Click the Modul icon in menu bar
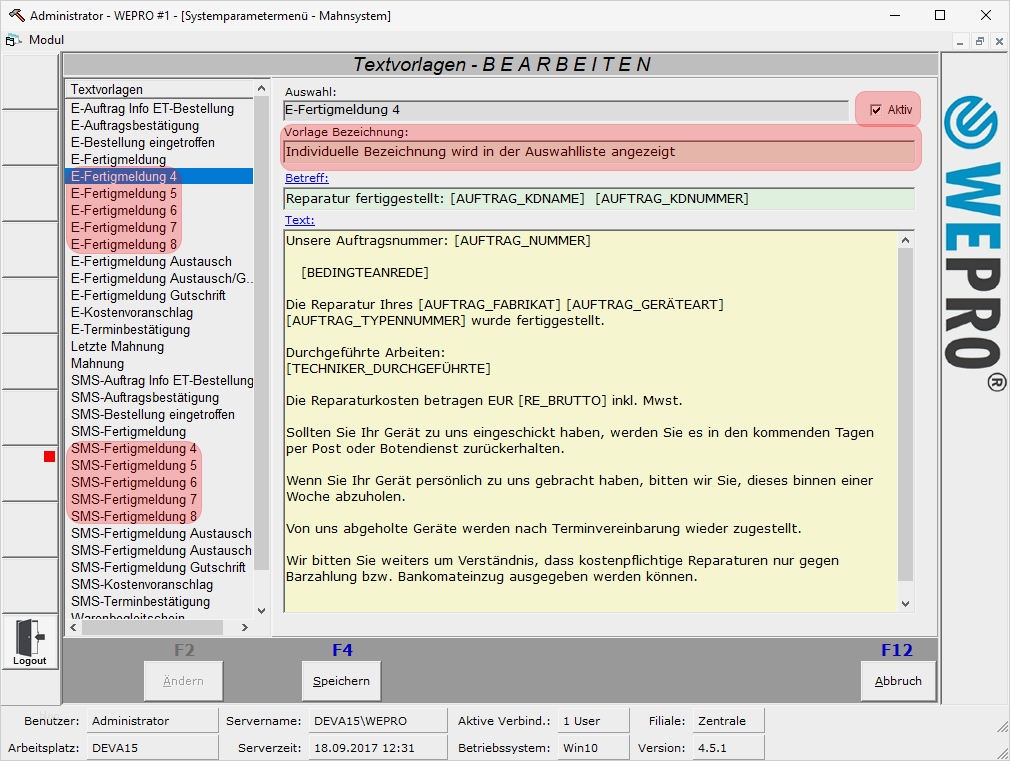Viewport: 1010px width, 761px height. pyautogui.click(x=14, y=40)
